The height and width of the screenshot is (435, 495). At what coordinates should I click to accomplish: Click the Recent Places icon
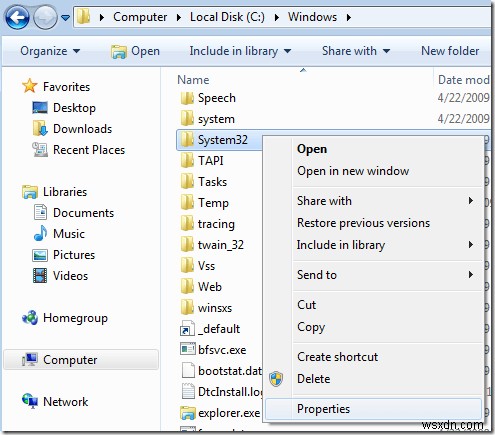(x=40, y=150)
